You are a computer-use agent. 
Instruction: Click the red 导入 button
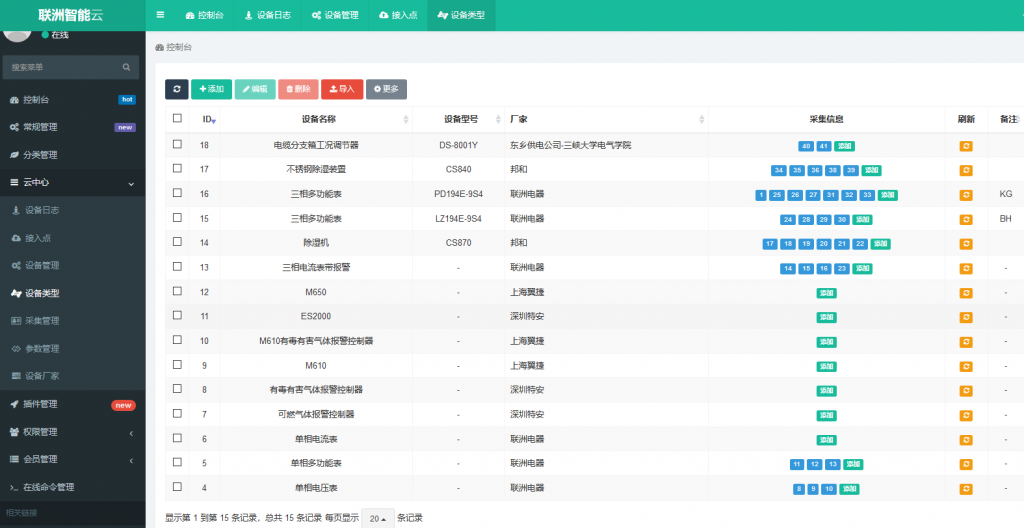(342, 89)
